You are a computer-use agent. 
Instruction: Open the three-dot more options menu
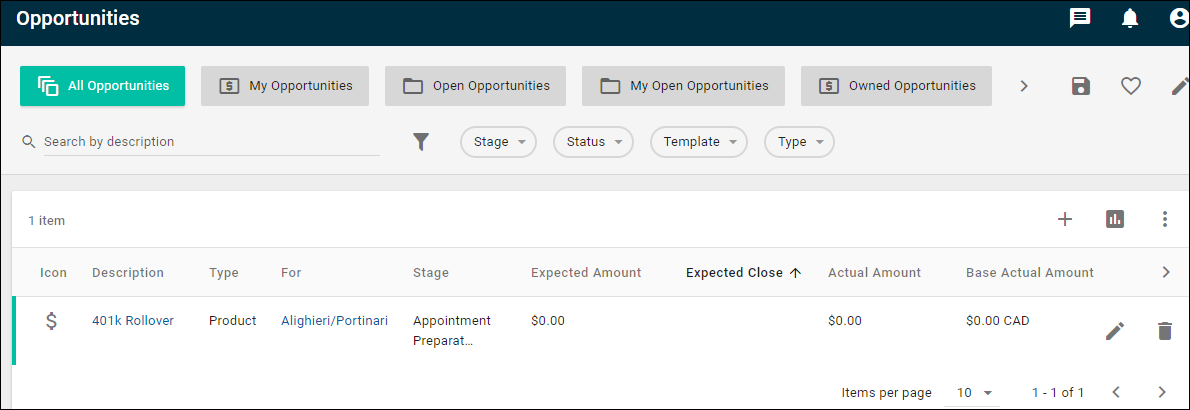pyautogui.click(x=1165, y=219)
